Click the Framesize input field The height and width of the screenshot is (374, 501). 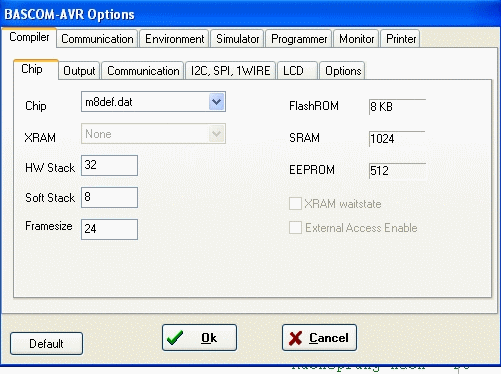[109, 229]
